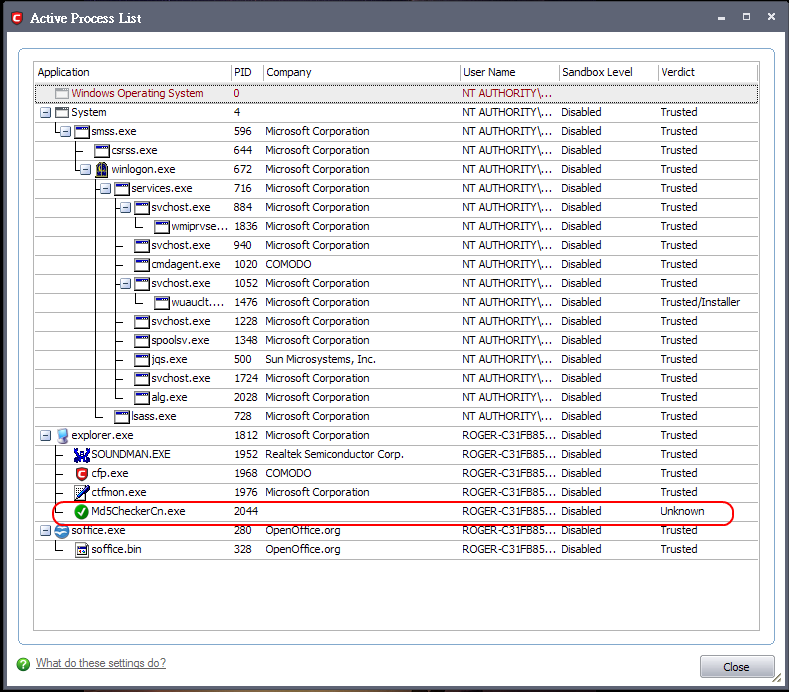Select the svchost.exe PID 940 row name
Screen dimensions: 789x692
tap(181, 246)
